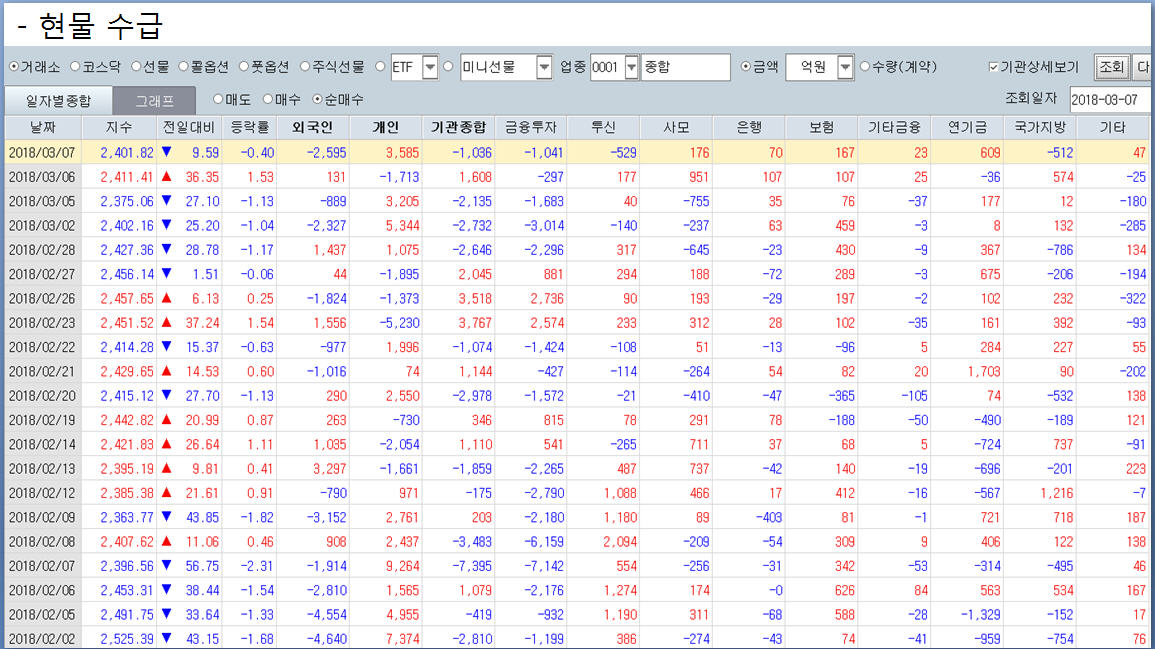Choose the 주식선물 radio option
Screen dimensions: 1155x649
[307, 67]
